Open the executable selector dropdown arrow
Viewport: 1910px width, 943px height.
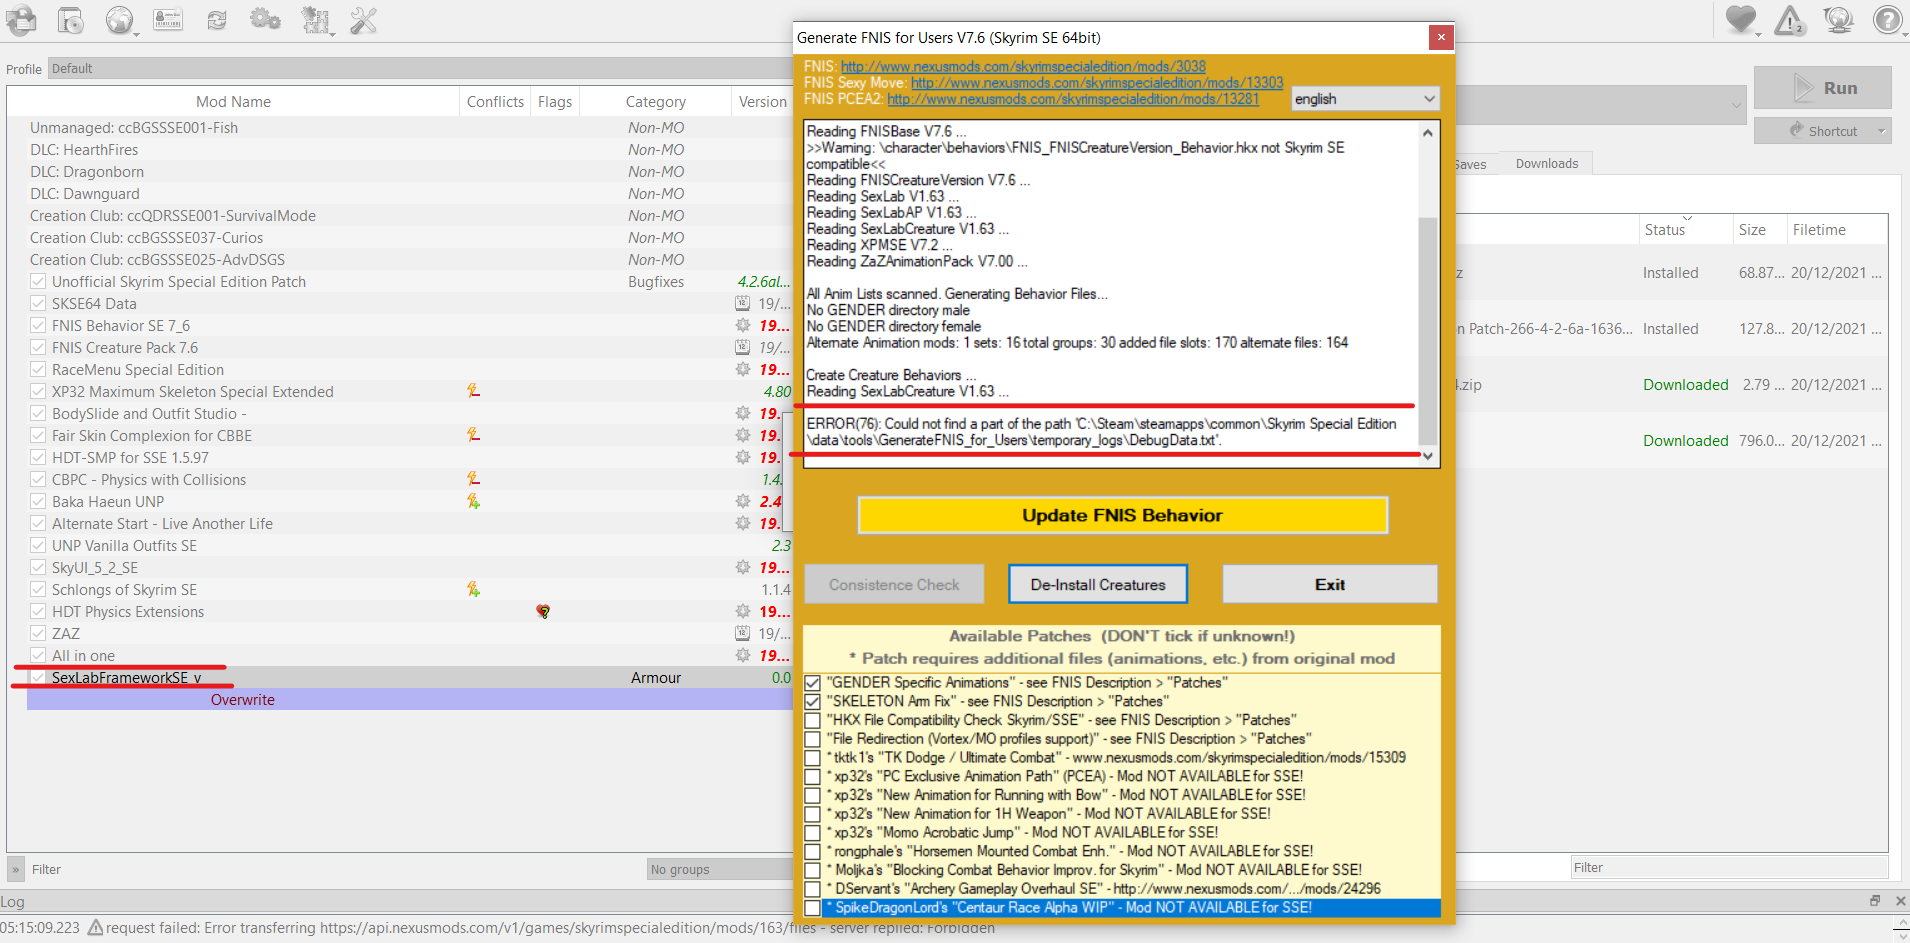tap(1735, 105)
